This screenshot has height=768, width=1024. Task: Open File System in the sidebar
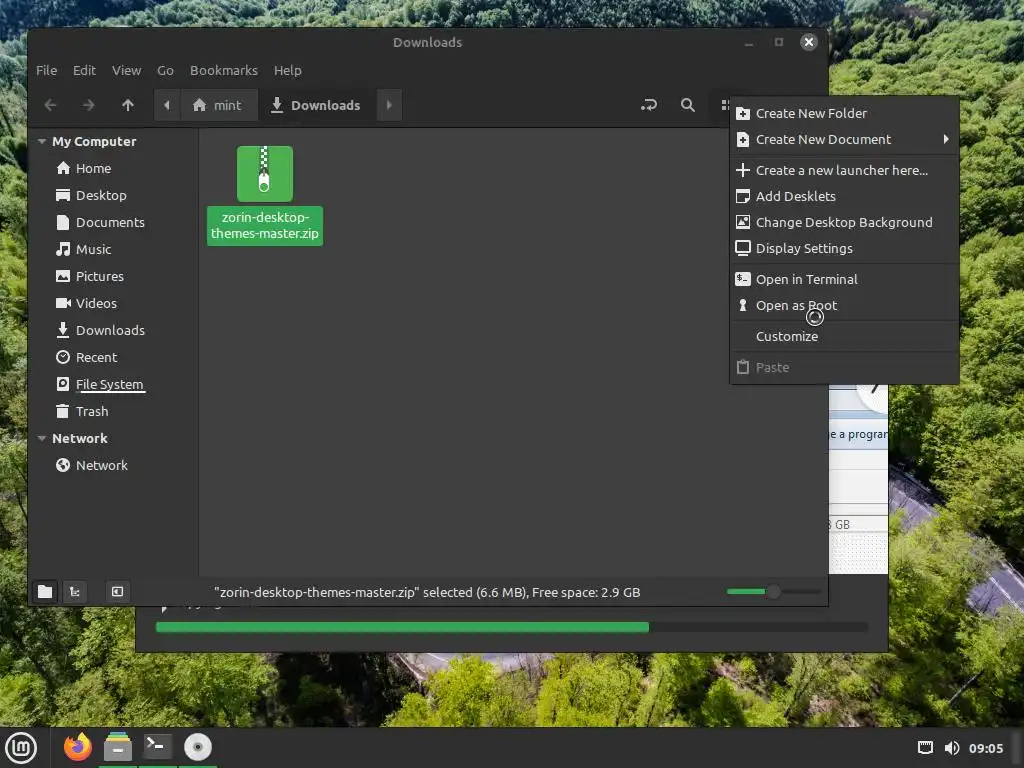pos(109,385)
